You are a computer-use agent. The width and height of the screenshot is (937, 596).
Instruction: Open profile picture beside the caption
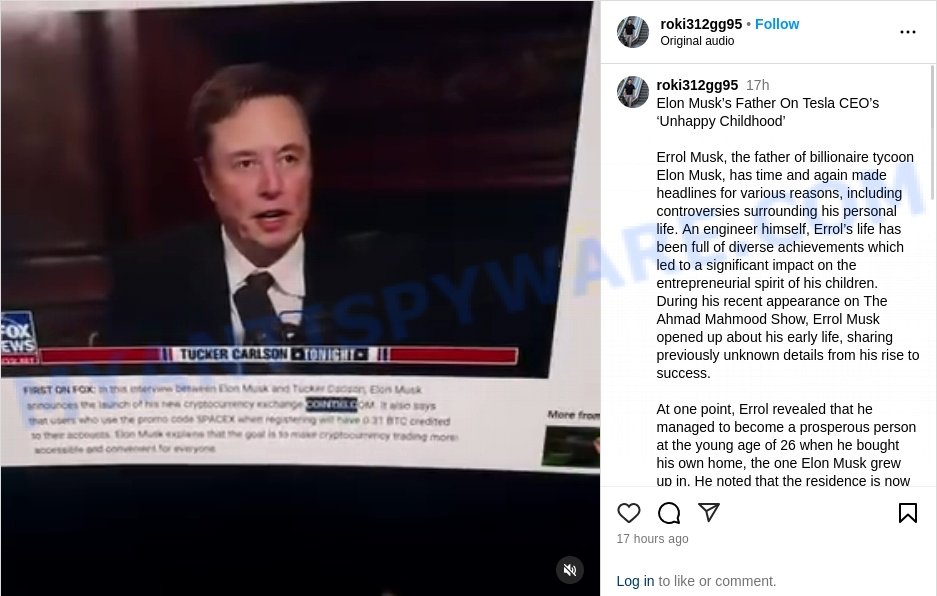(633, 92)
